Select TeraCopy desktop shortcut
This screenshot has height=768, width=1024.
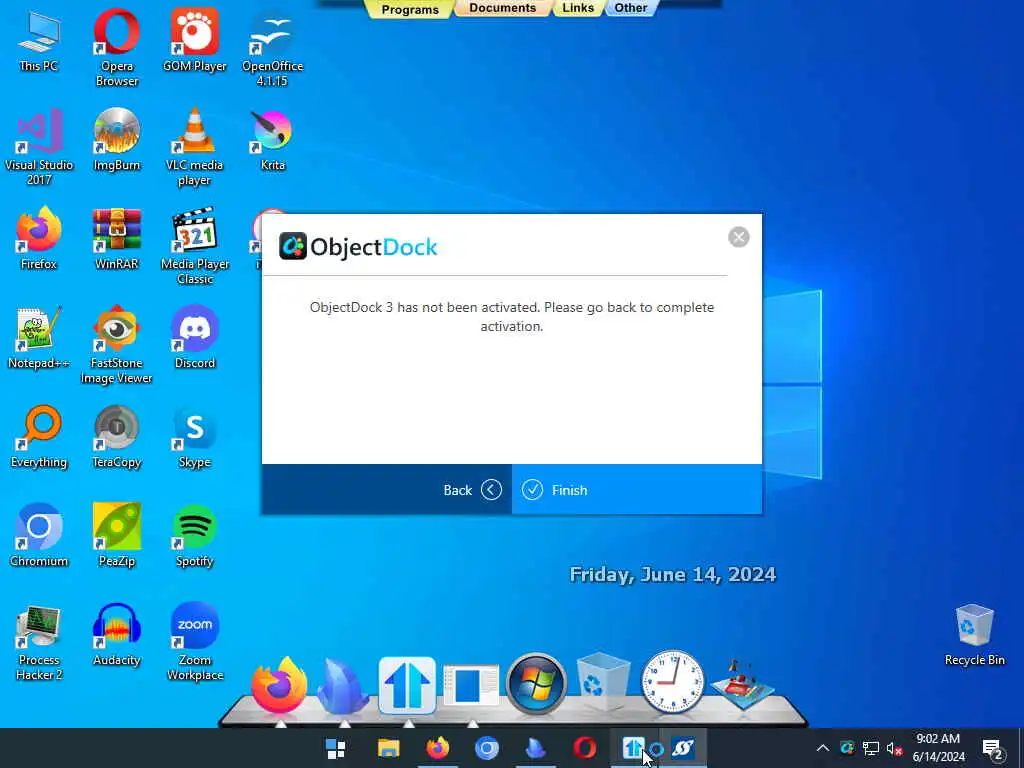[116, 437]
